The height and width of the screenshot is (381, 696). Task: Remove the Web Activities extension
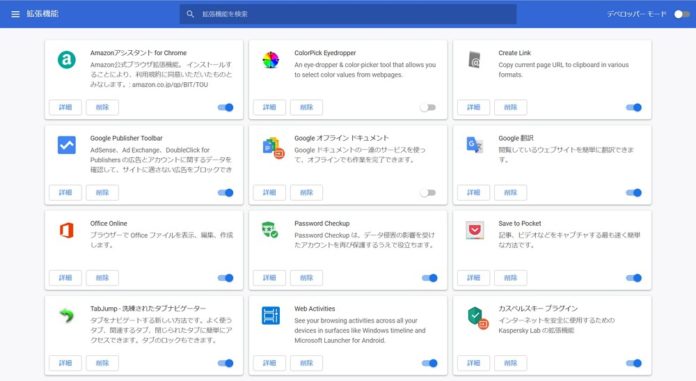306,363
